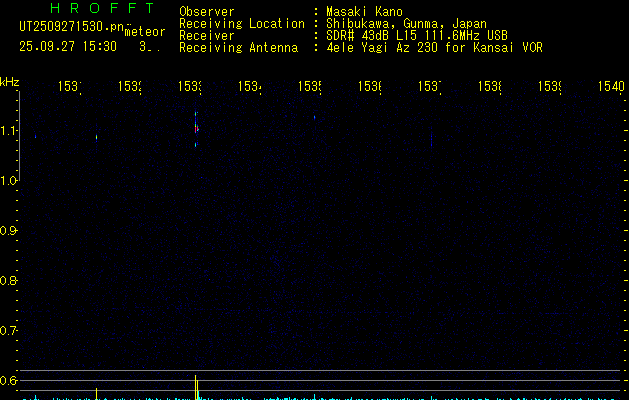Click the Observer label
The height and width of the screenshot is (400, 629).
tap(207, 11)
